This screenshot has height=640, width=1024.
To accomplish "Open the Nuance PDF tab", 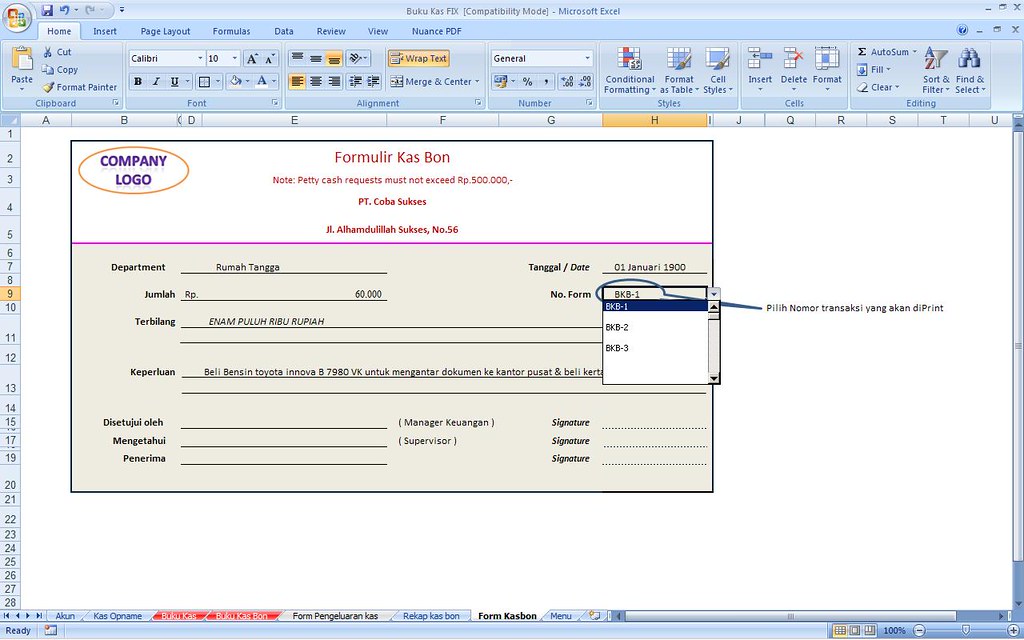I will [436, 31].
